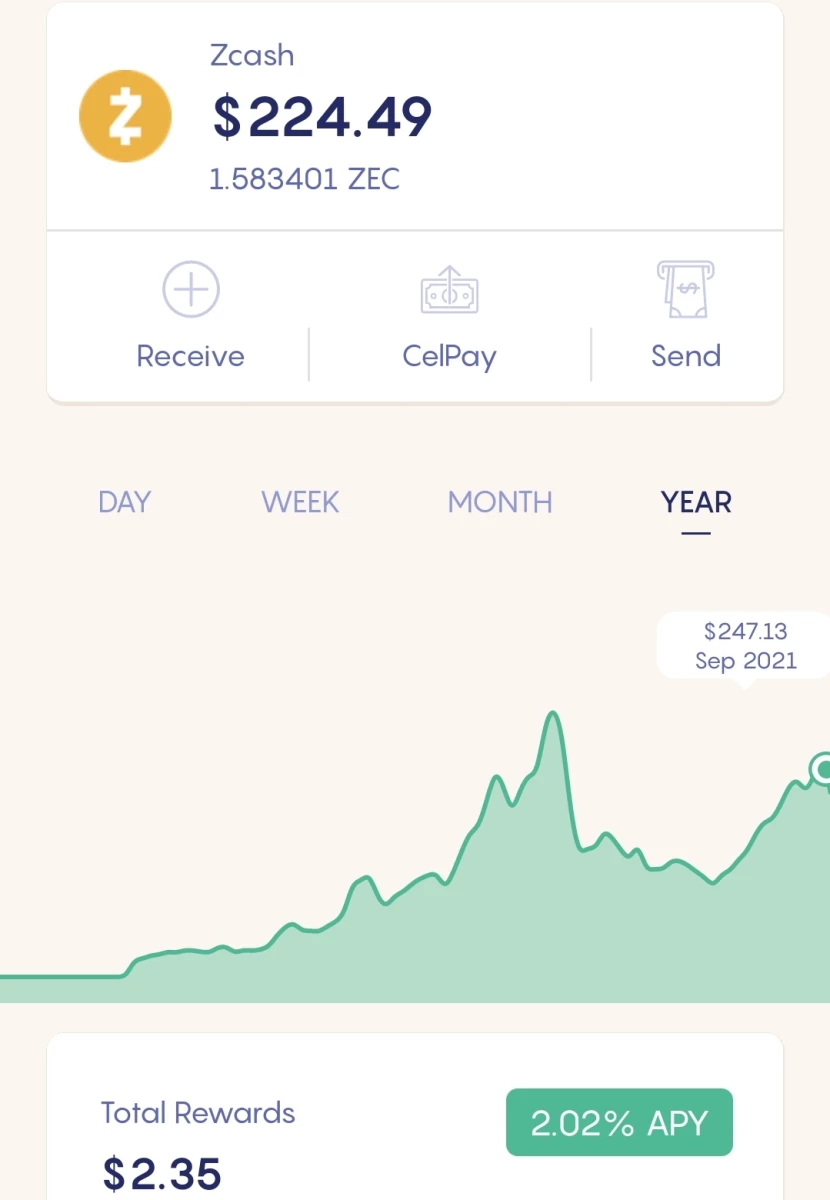This screenshot has height=1200, width=830.
Task: Open the Total Rewards card
Action: coord(415,1117)
